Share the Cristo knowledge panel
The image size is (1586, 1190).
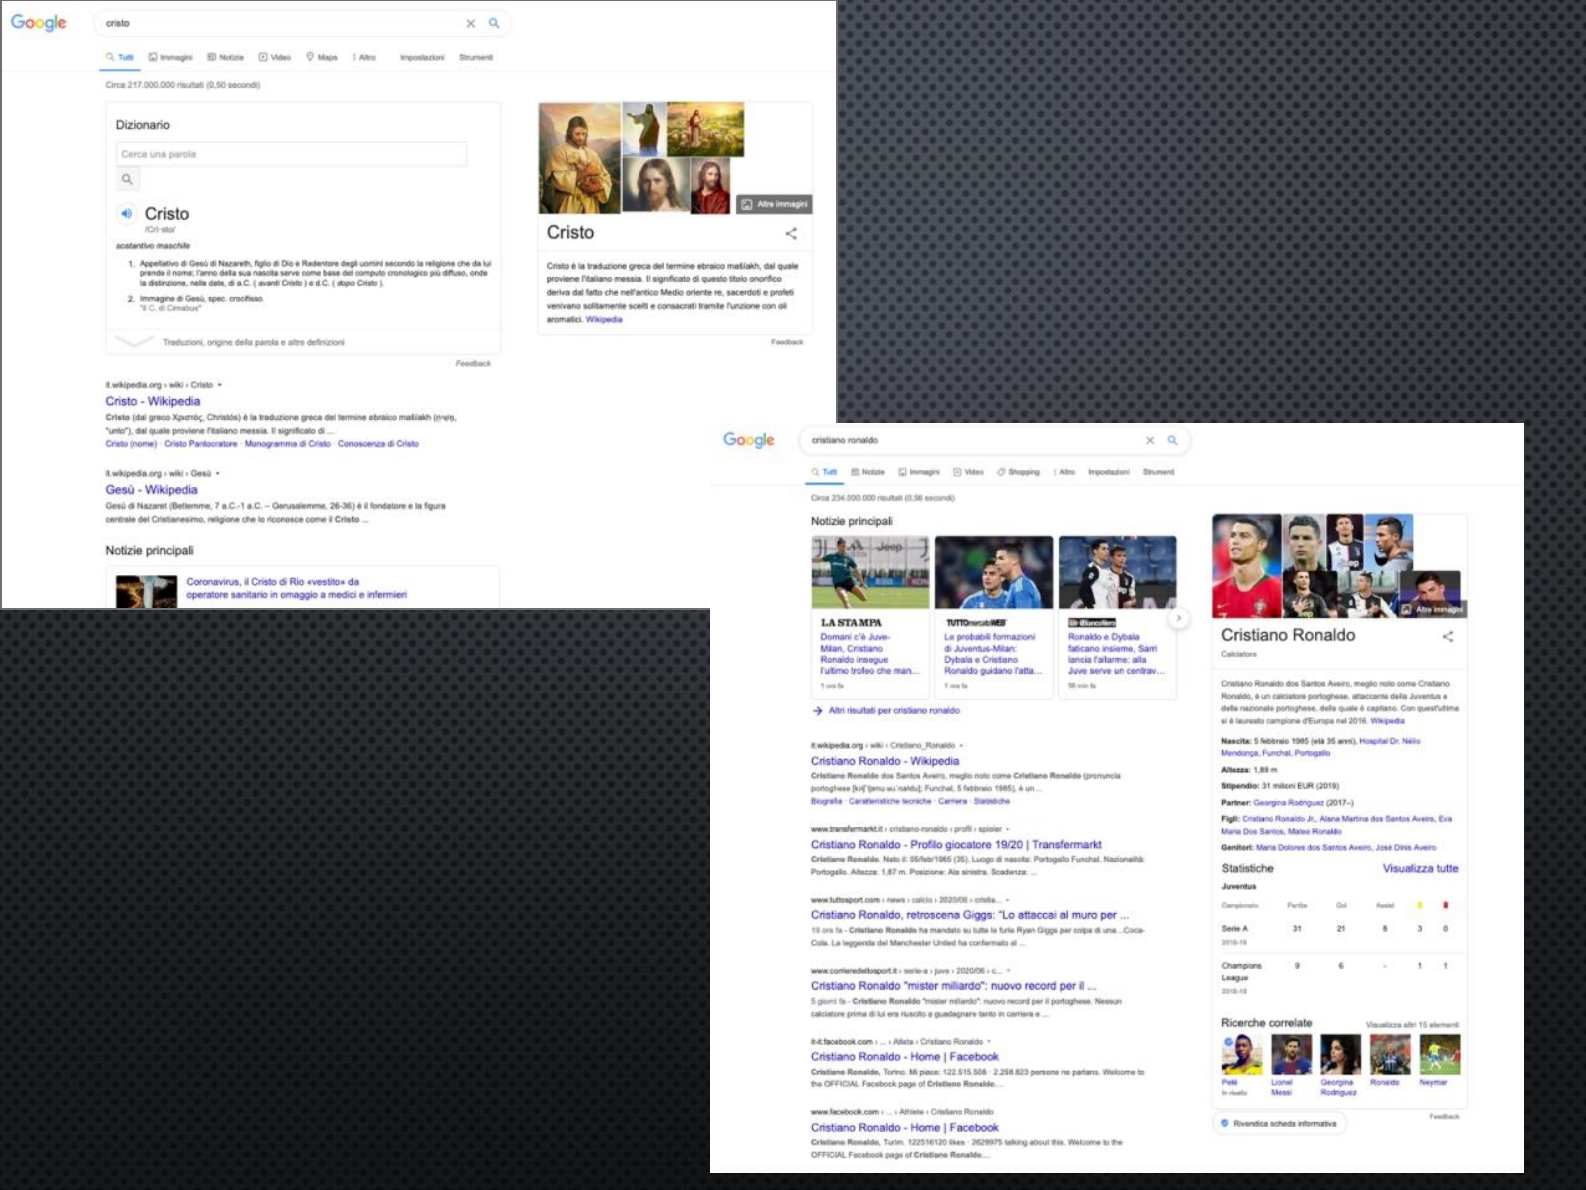[x=791, y=233]
